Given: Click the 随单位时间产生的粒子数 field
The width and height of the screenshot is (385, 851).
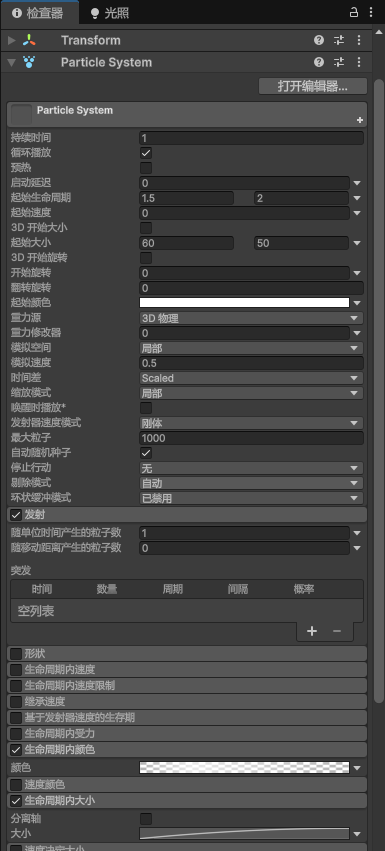Looking at the screenshot, I should coord(244,533).
